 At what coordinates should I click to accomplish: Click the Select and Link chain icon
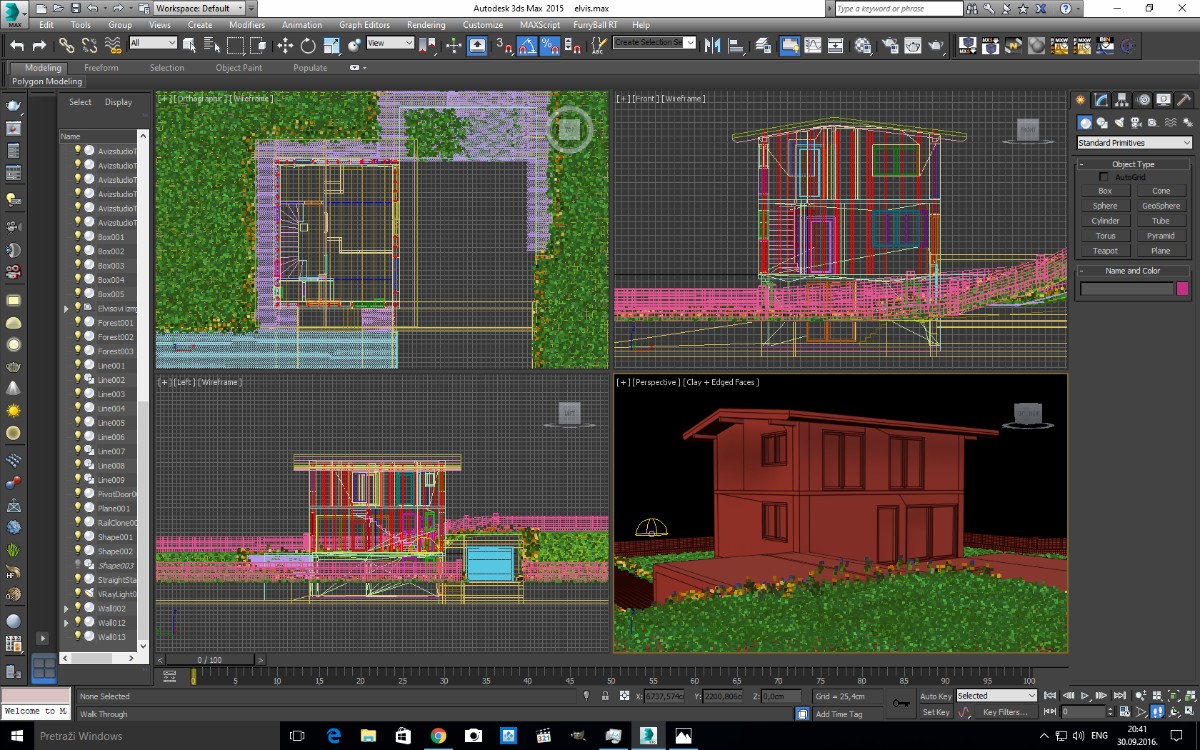pyautogui.click(x=66, y=46)
